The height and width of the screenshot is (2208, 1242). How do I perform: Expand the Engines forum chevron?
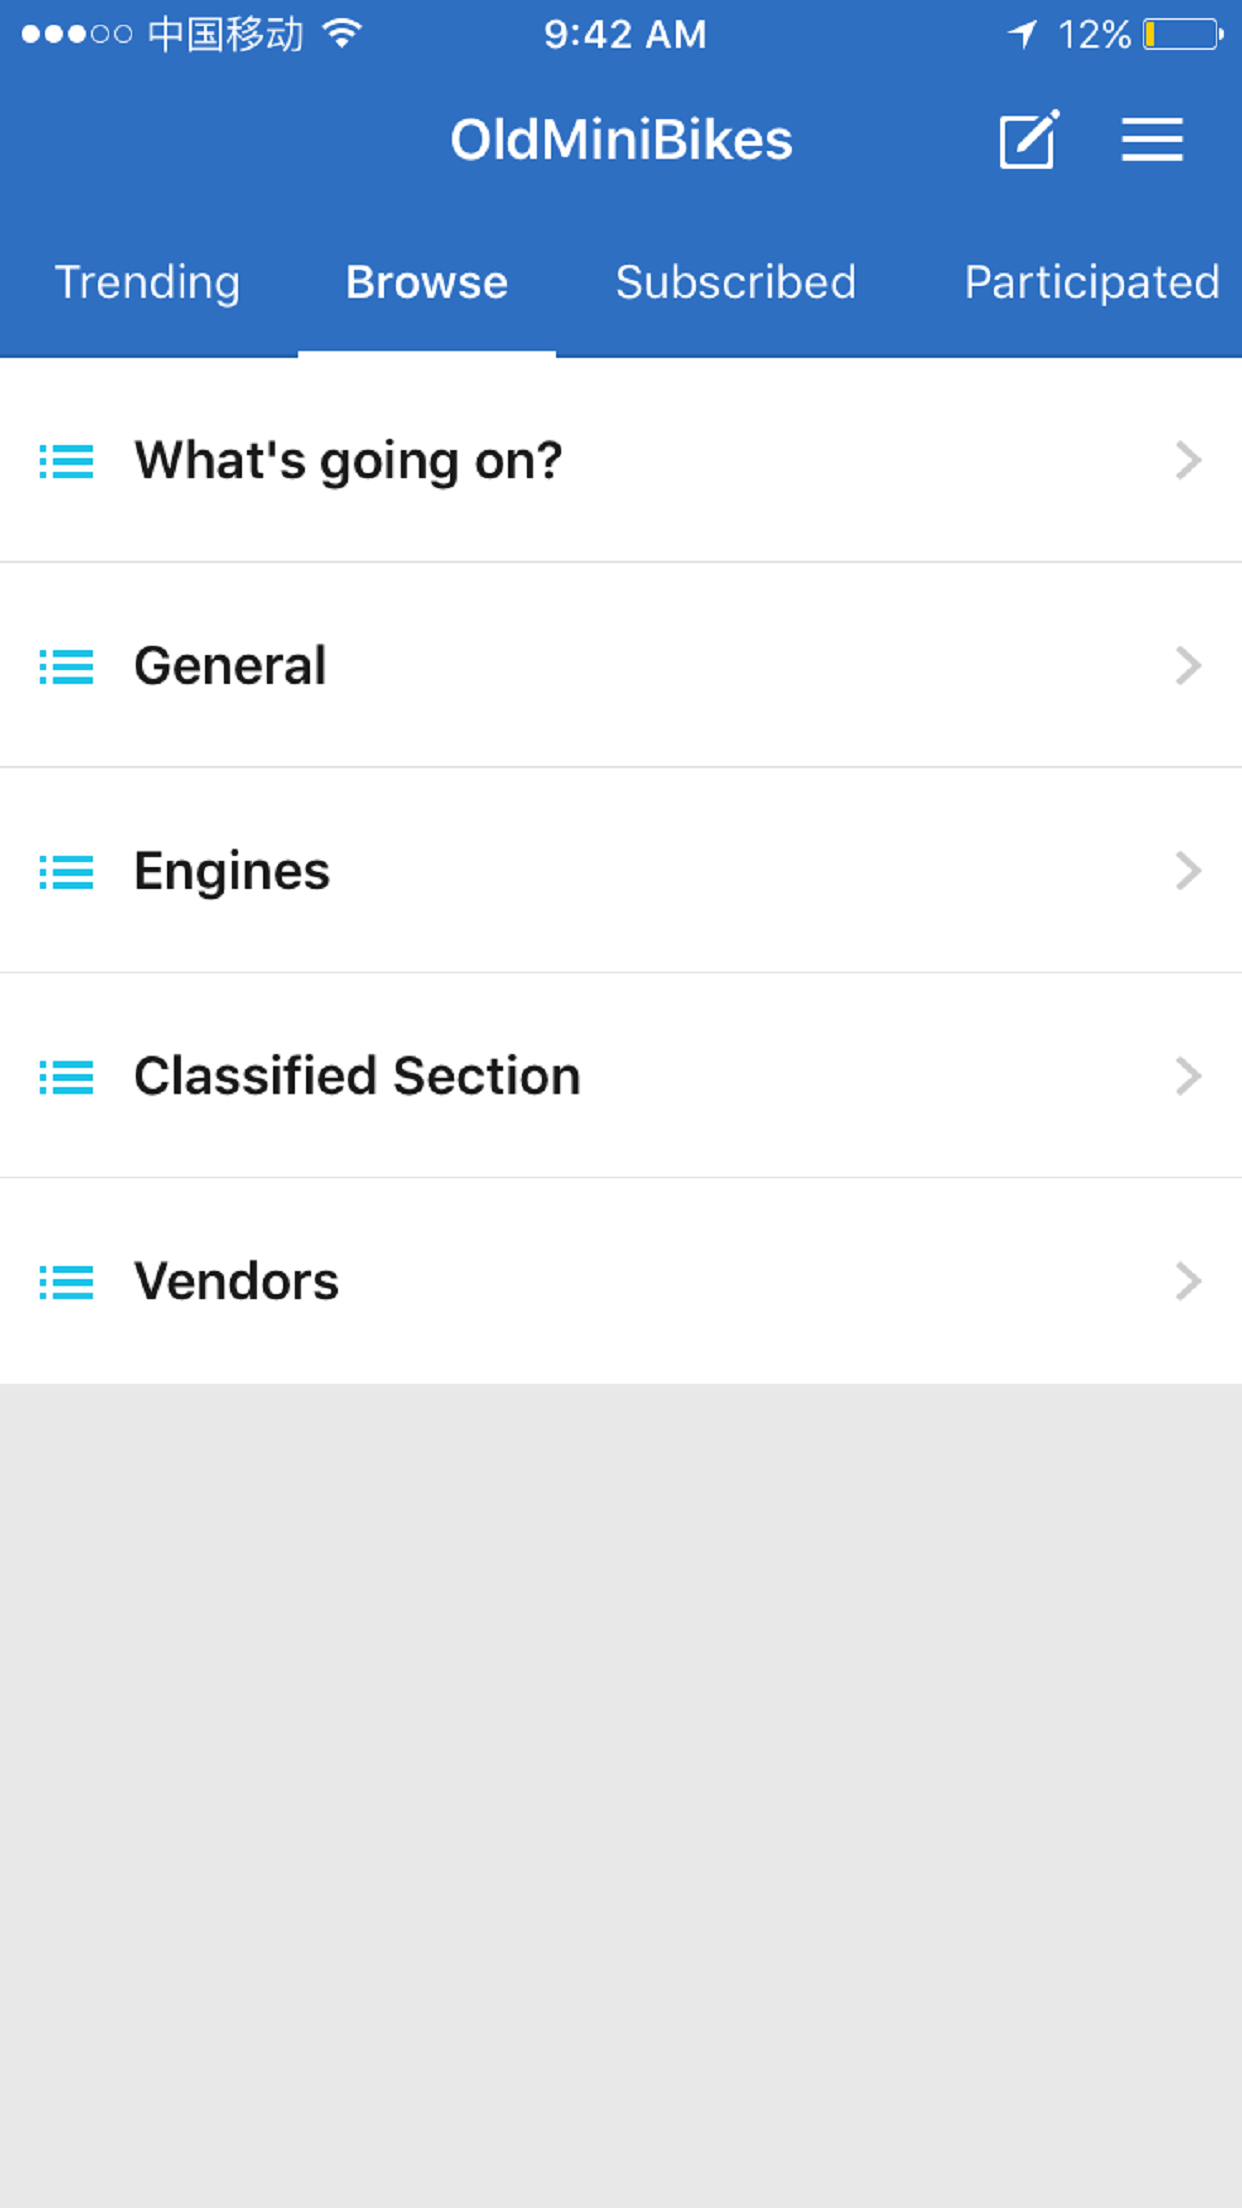pyautogui.click(x=1187, y=871)
